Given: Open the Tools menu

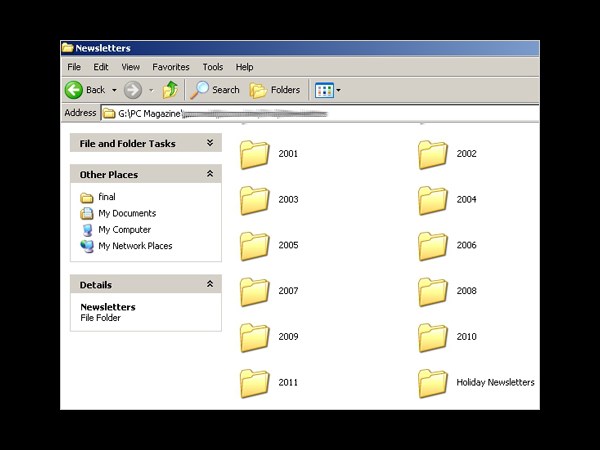Looking at the screenshot, I should [213, 67].
